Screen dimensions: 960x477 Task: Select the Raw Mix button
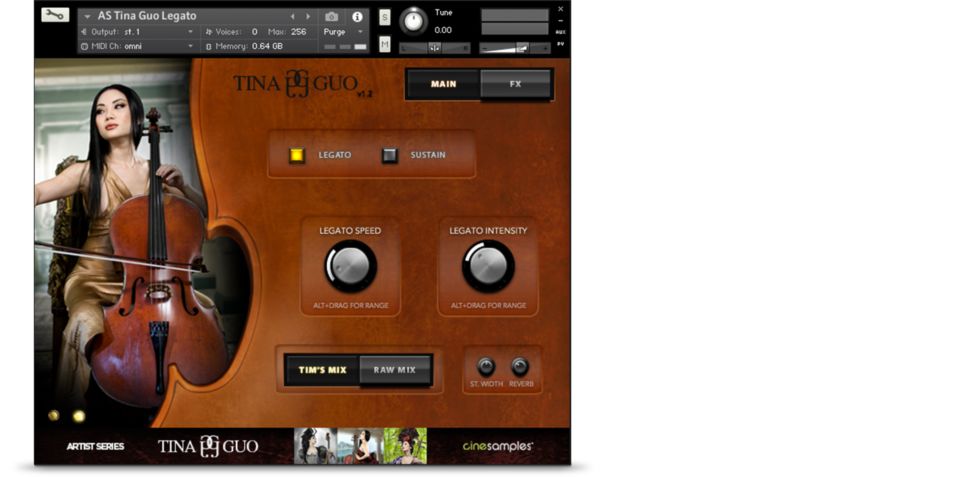tap(395, 370)
